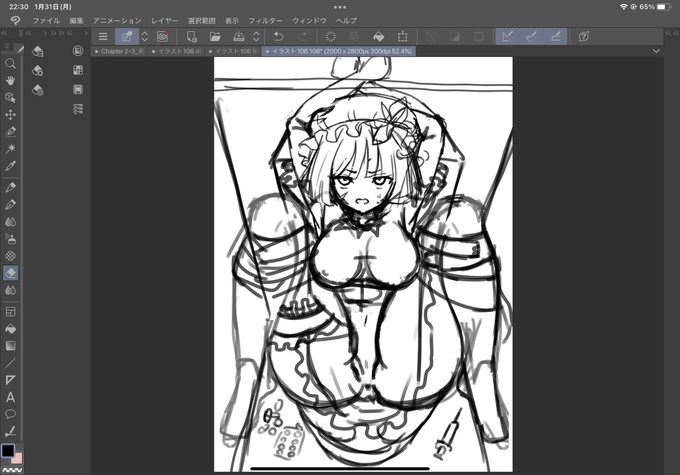
Task: Toggle Snap to Grid
Action: (556, 36)
